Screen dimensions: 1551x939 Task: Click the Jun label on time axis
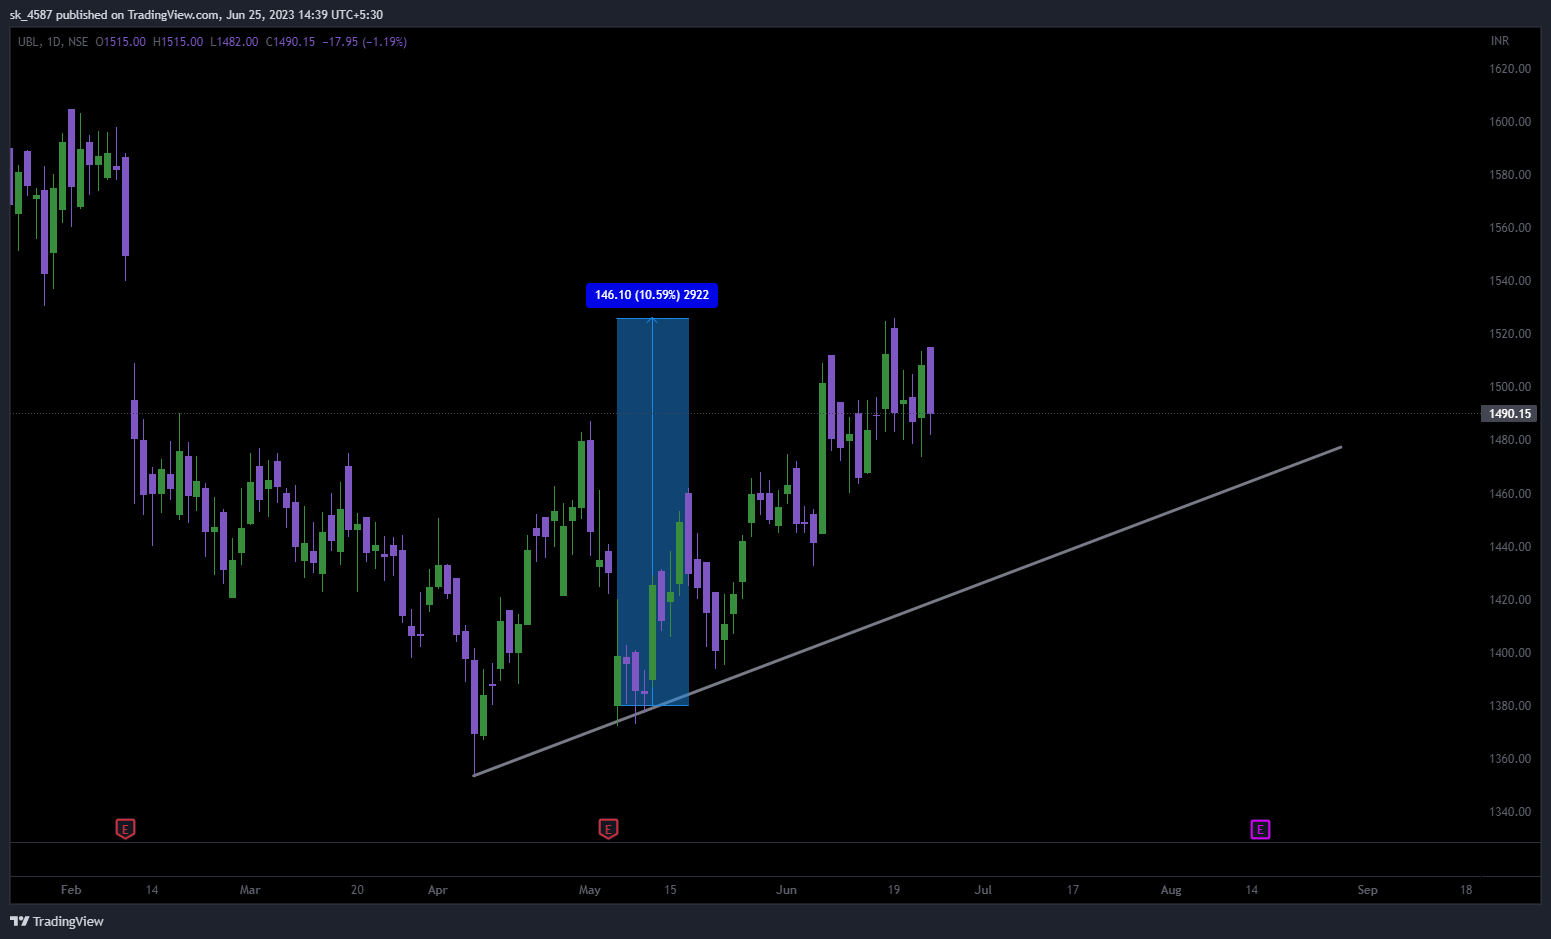[787, 890]
